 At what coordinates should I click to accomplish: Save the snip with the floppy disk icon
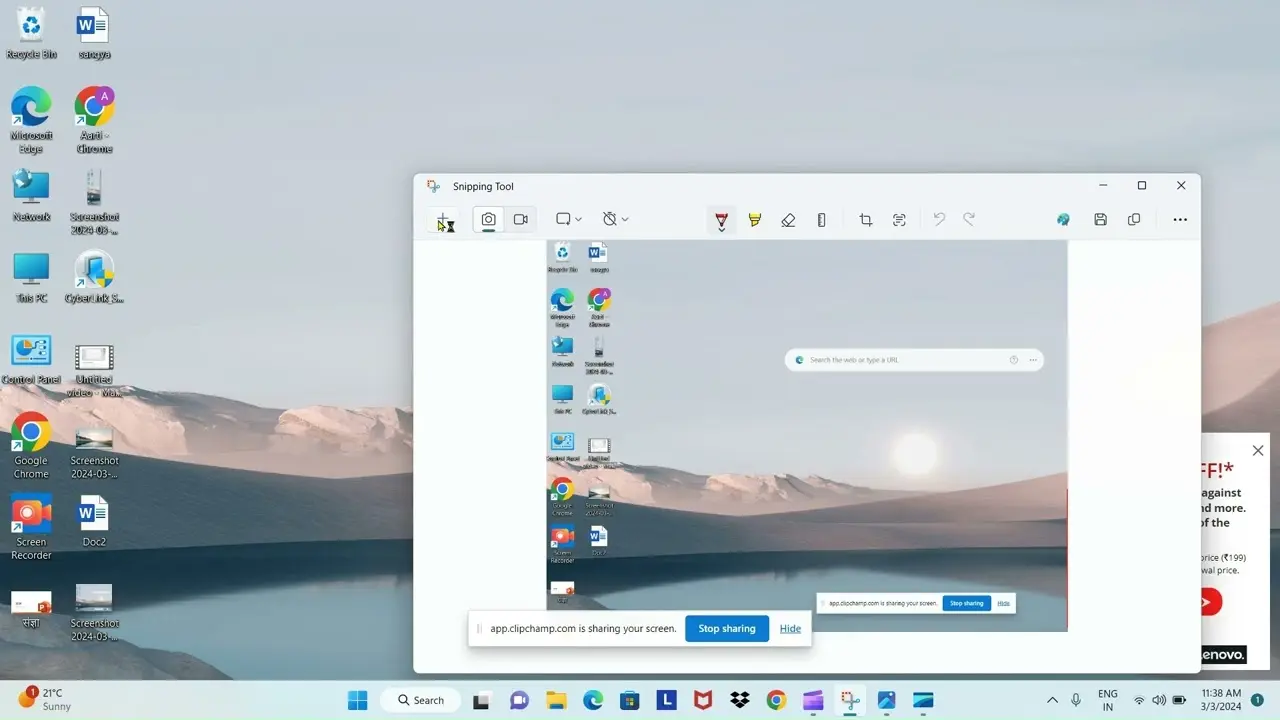pos(1100,220)
